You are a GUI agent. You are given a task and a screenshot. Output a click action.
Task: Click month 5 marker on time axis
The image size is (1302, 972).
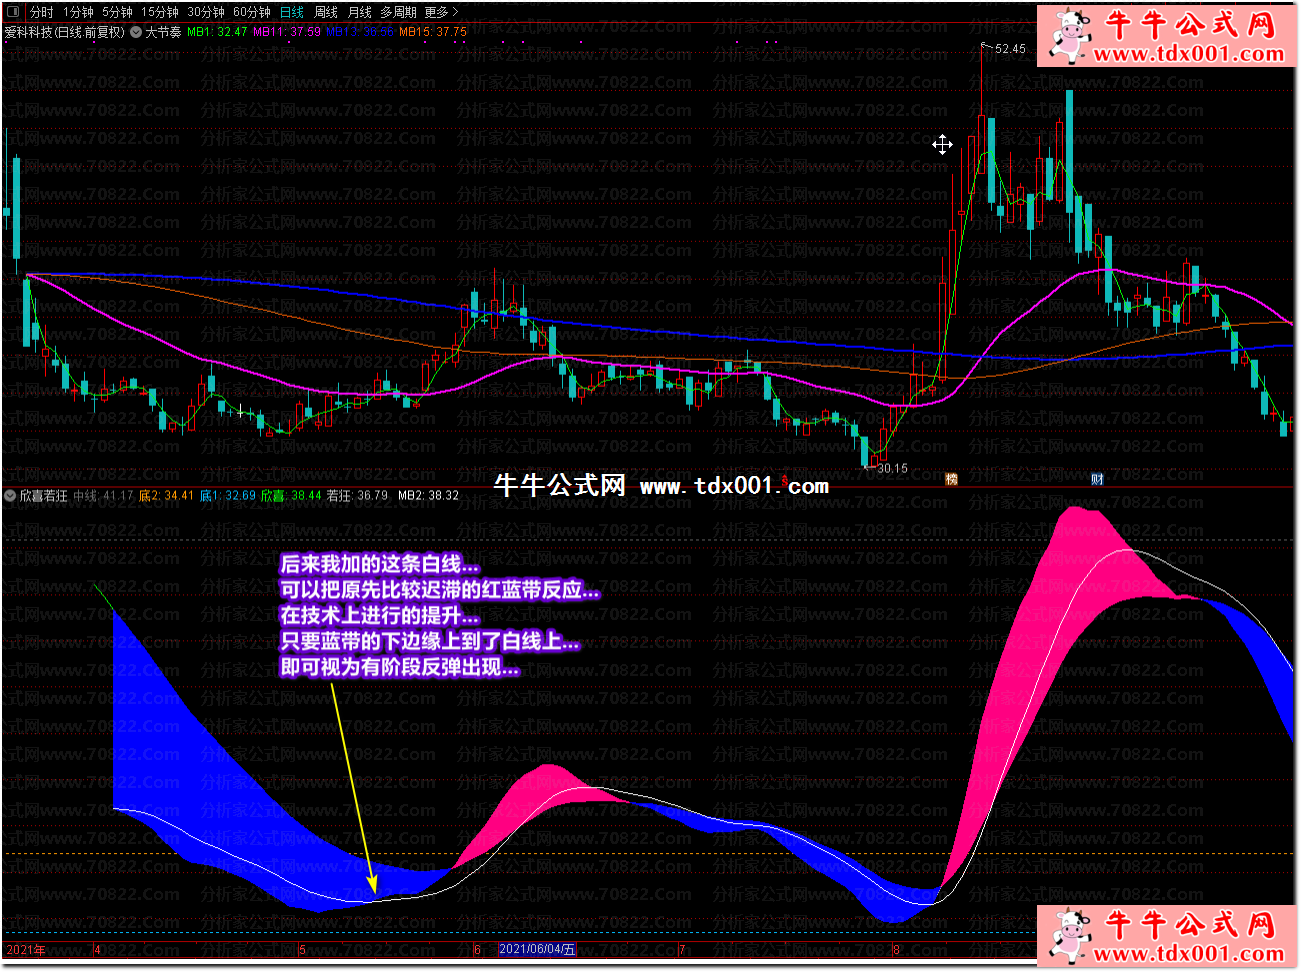point(303,949)
